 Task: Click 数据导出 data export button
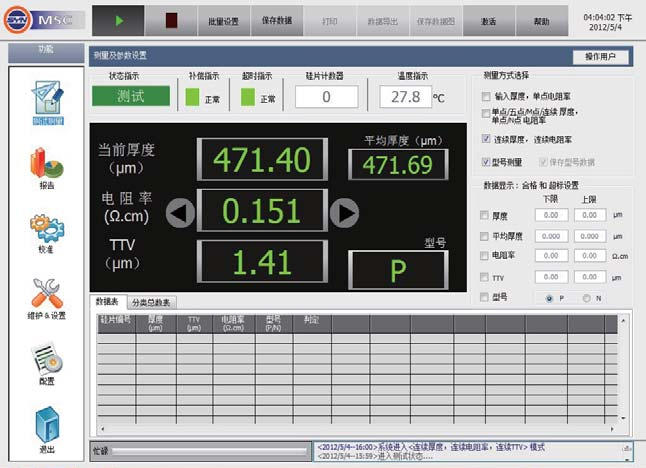[383, 21]
